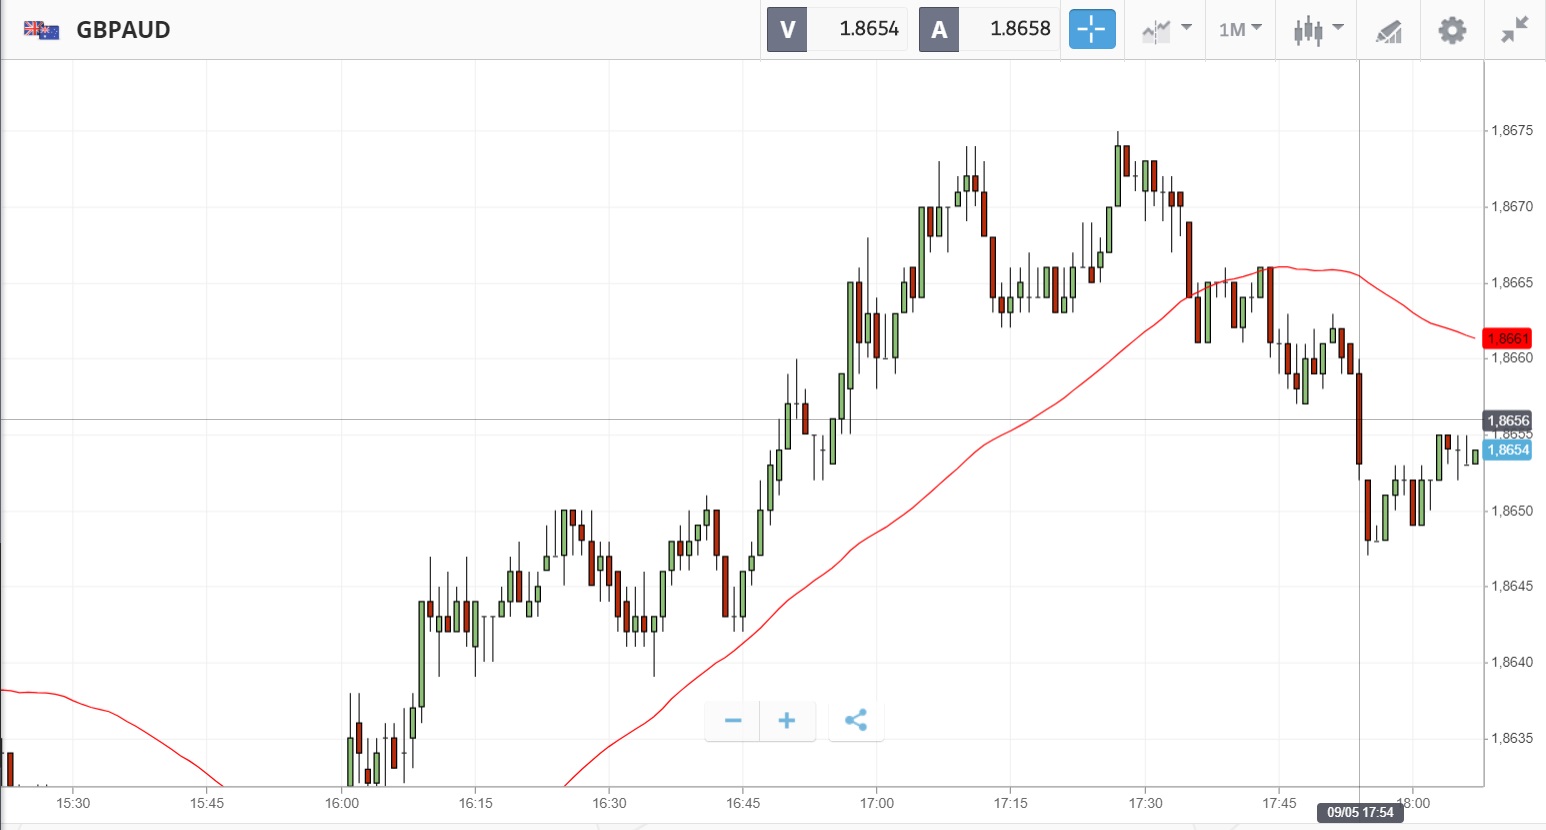Click the GBPAUD instrument name
This screenshot has width=1546, height=830.
[x=123, y=30]
